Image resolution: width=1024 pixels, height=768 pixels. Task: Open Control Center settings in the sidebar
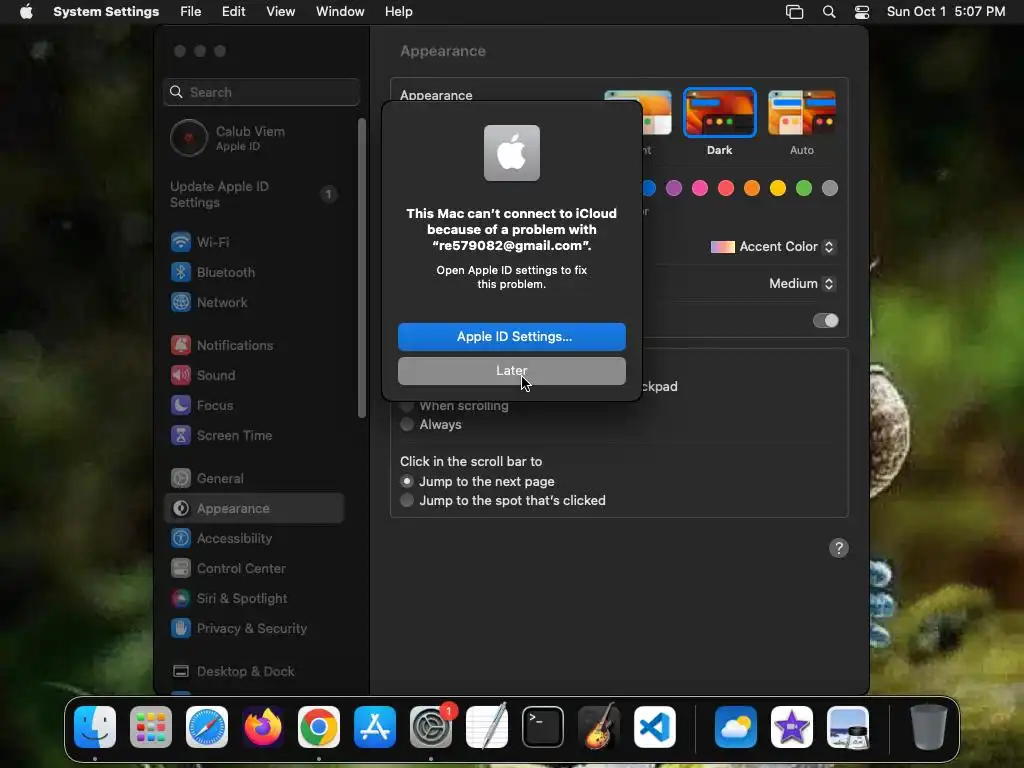254,569
